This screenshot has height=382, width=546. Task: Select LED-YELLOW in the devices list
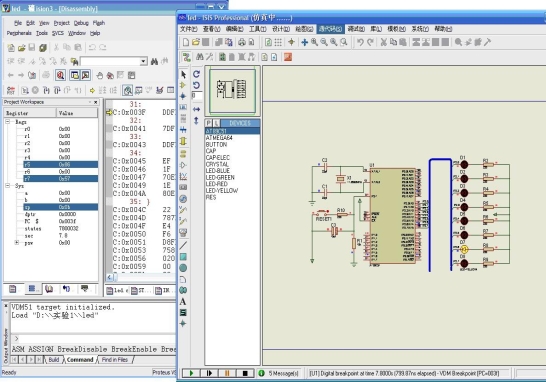(221, 190)
